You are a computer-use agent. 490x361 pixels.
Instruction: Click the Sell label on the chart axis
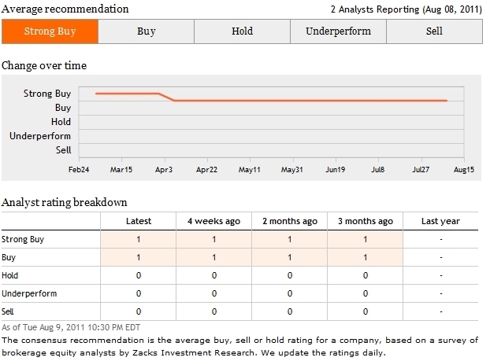point(63,150)
